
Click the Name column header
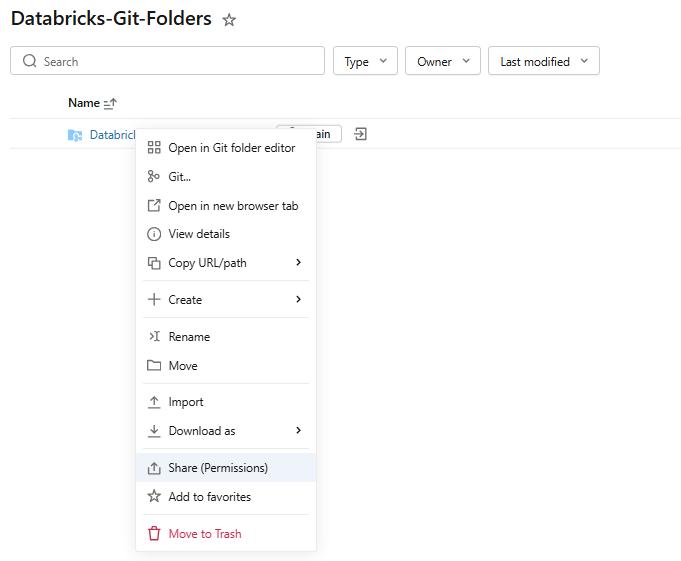[x=84, y=103]
